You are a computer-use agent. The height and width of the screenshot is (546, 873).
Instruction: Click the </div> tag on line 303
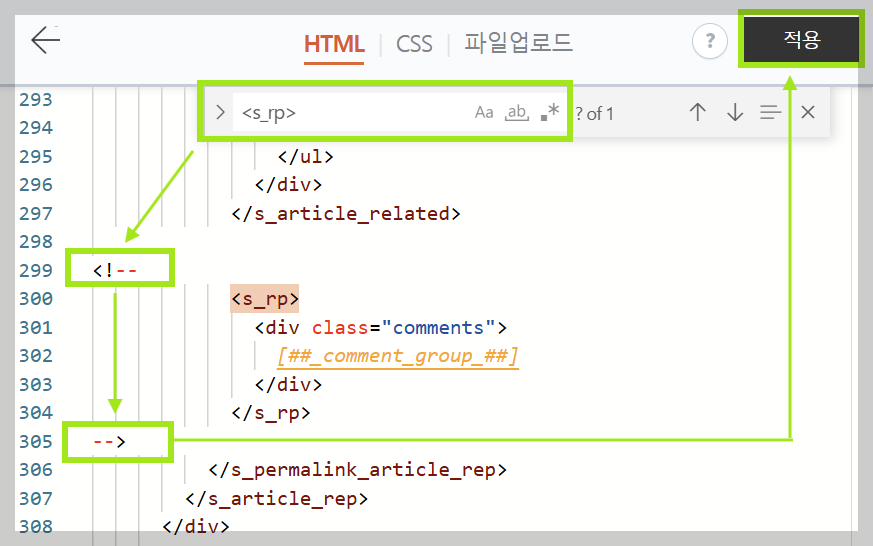[x=288, y=385]
